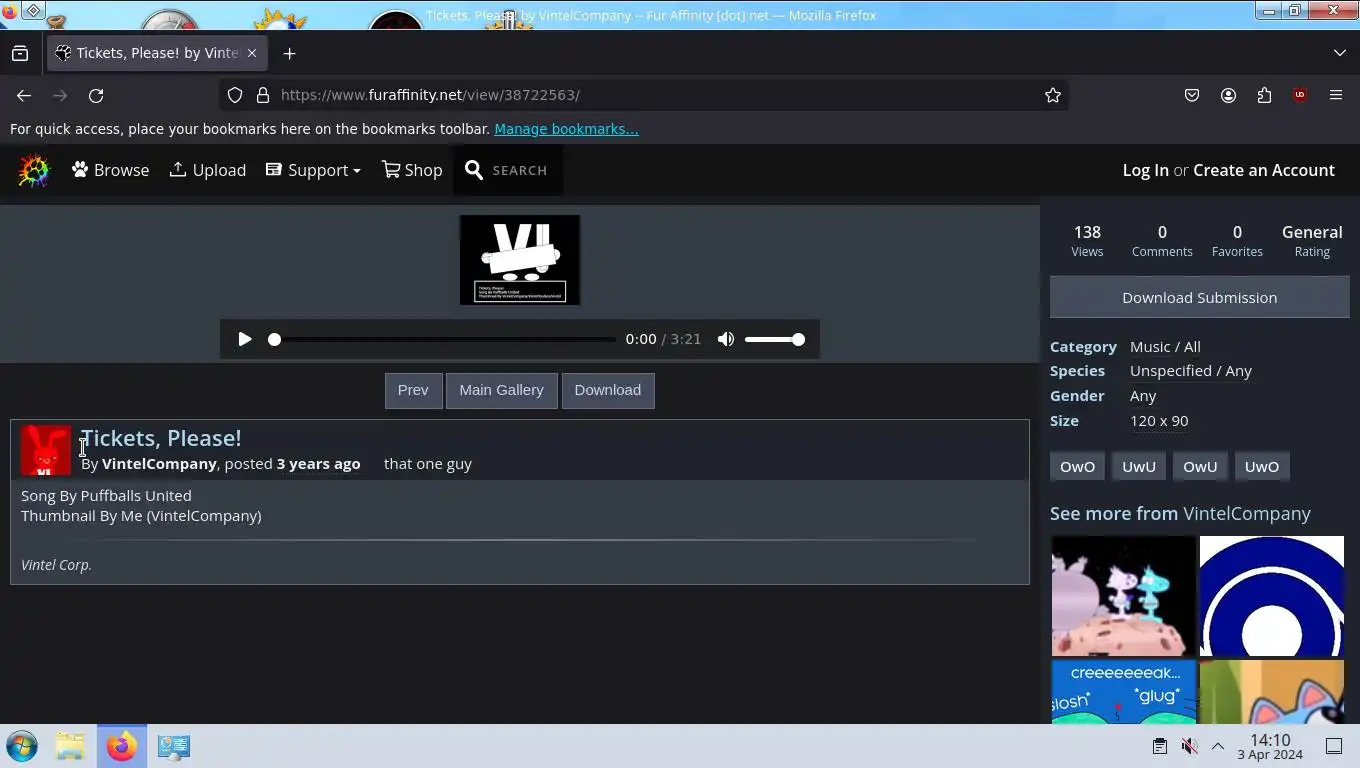Viewport: 1360px width, 768px height.
Task: Open the blue circle gallery thumbnail
Action: 1272,596
